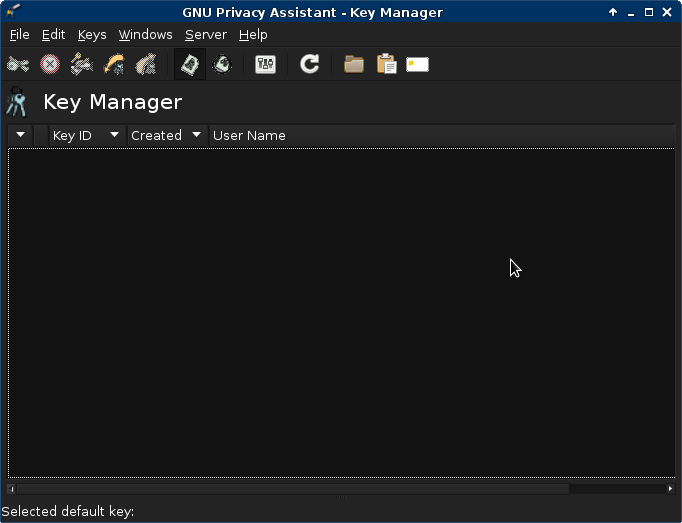Open the Clipboard toolbar icon
682x523 pixels.
(x=386, y=64)
